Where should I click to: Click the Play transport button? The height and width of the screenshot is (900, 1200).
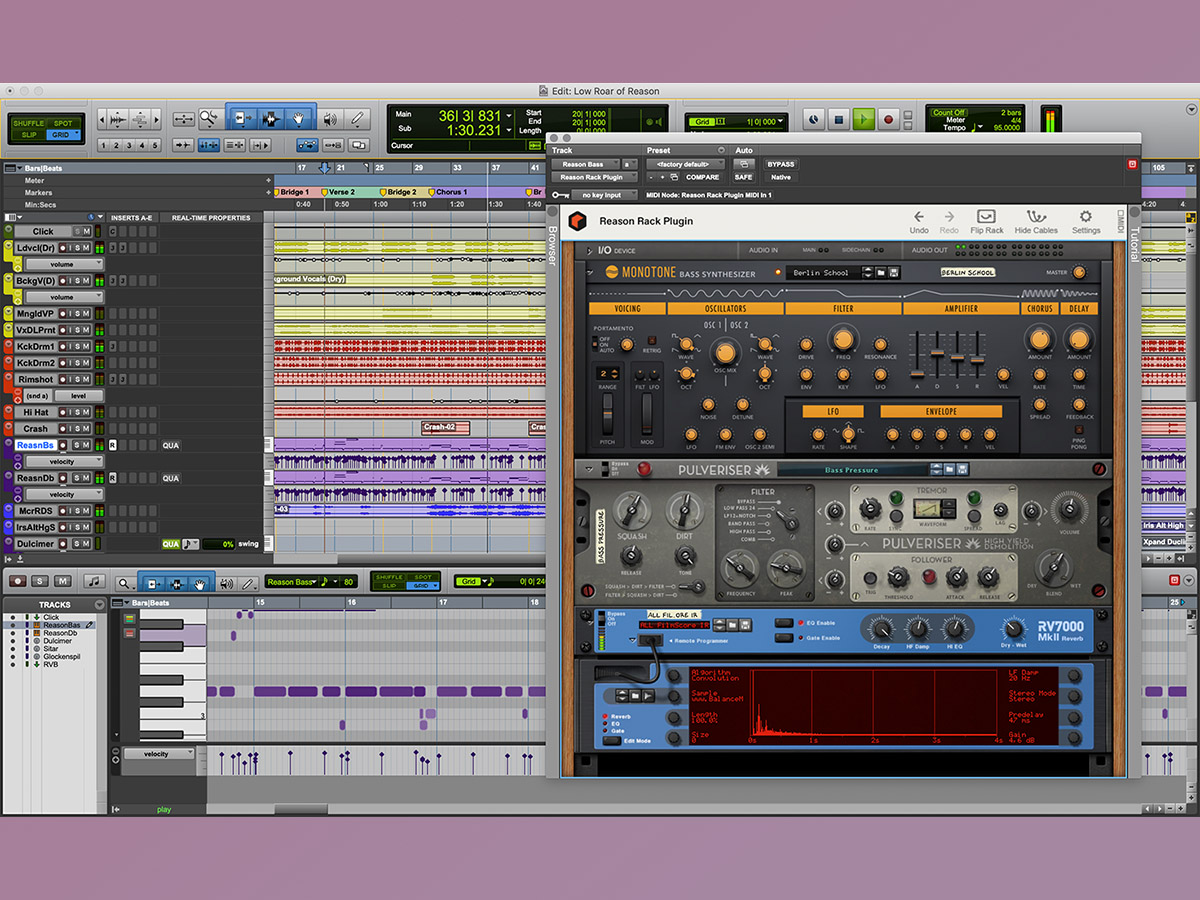[x=863, y=119]
